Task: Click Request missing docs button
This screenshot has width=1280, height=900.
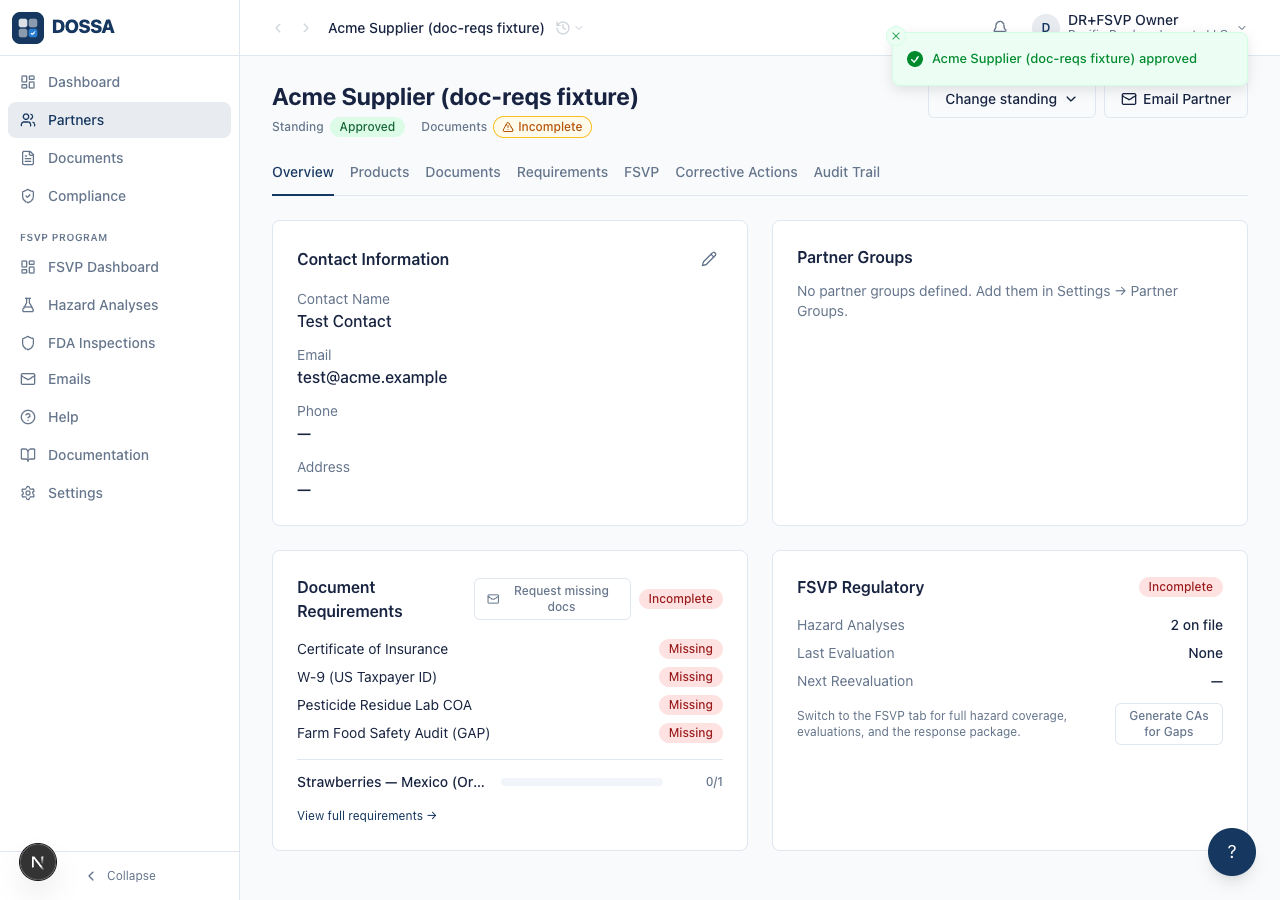Action: point(552,599)
